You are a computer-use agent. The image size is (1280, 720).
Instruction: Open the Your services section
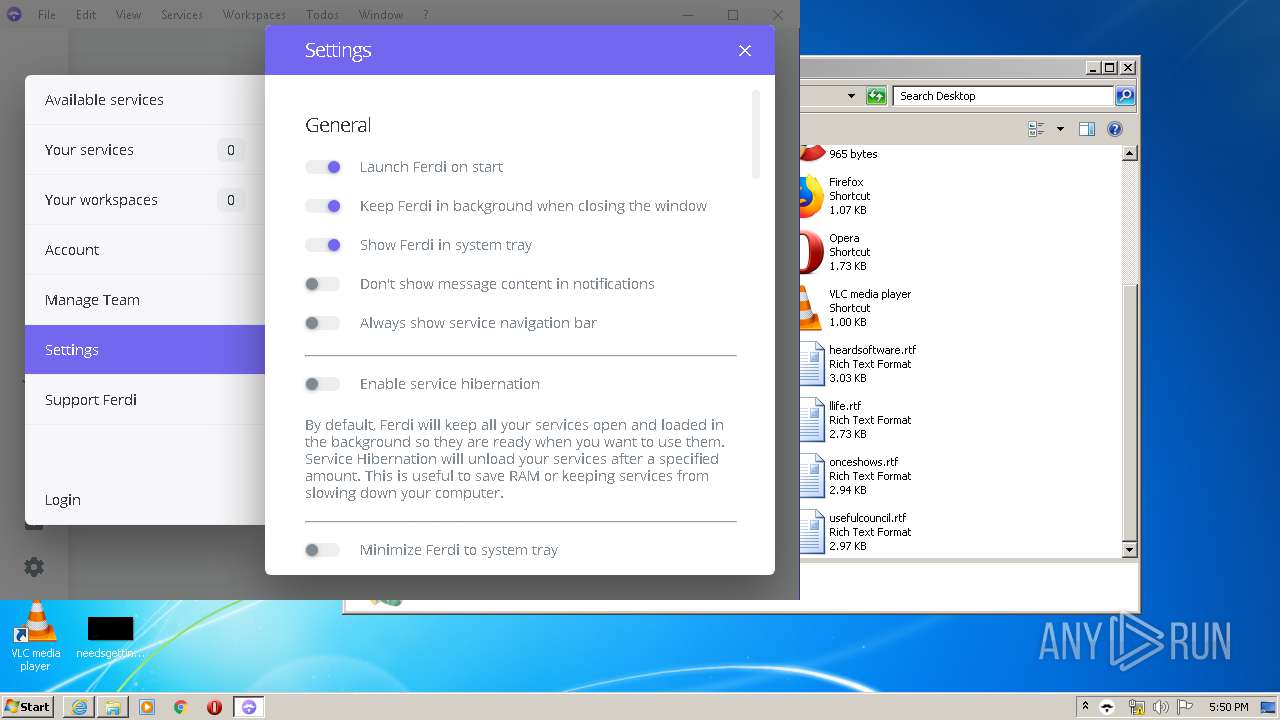pos(145,150)
